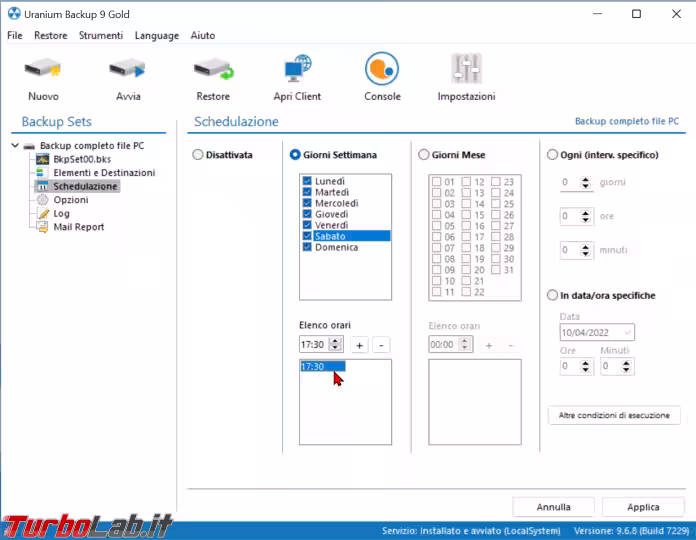
Task: Open the Language menu
Action: coord(157,35)
